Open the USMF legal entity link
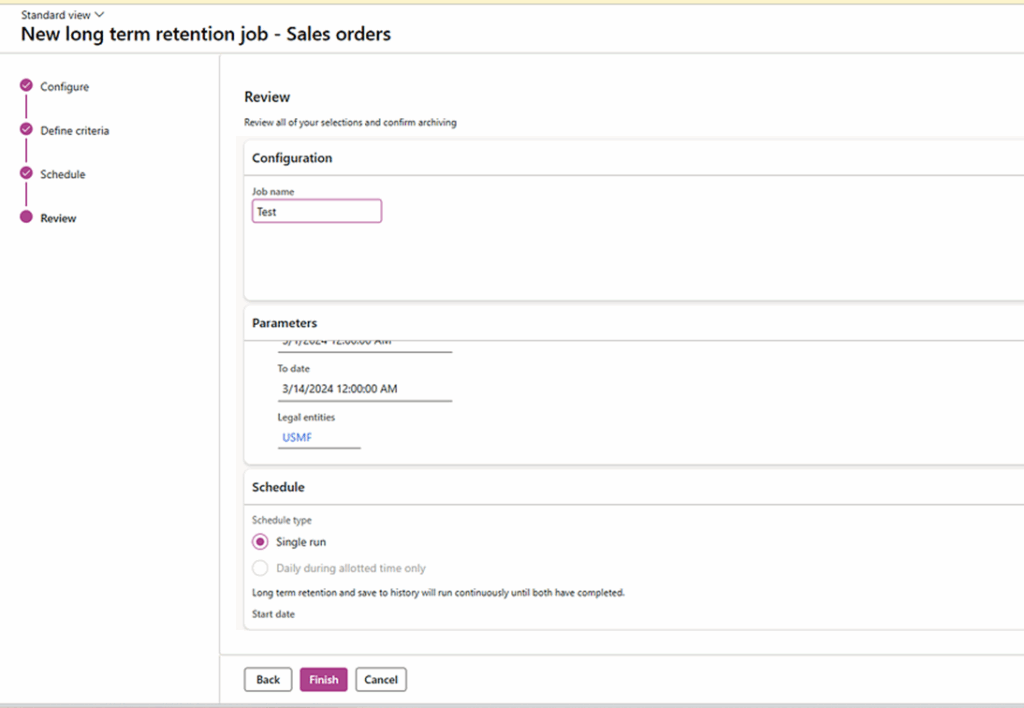The height and width of the screenshot is (708, 1024). click(297, 437)
